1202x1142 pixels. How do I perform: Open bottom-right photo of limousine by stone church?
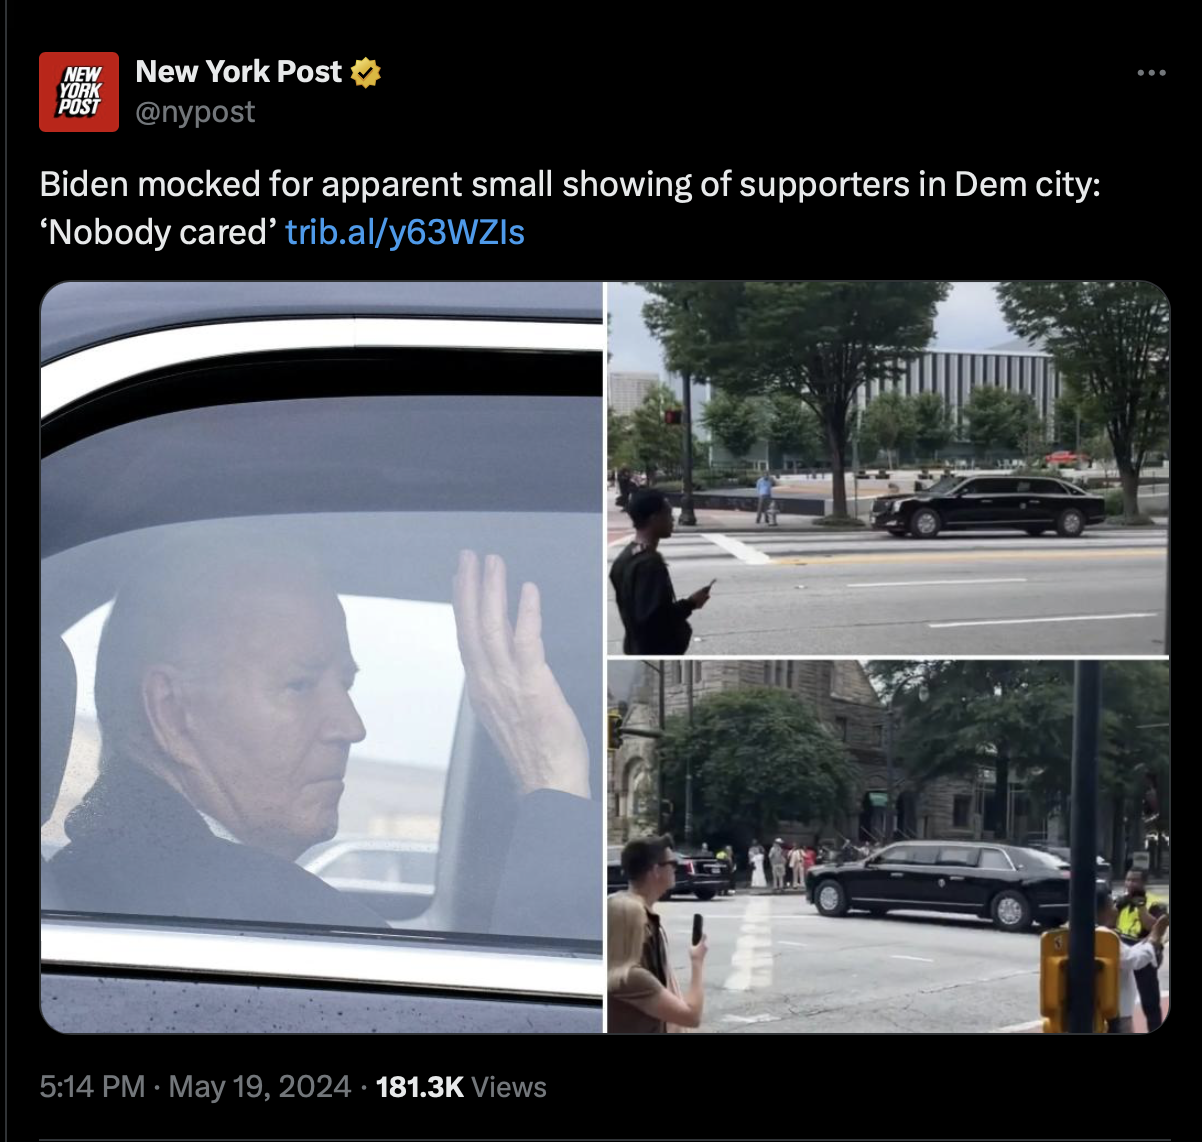(x=888, y=846)
